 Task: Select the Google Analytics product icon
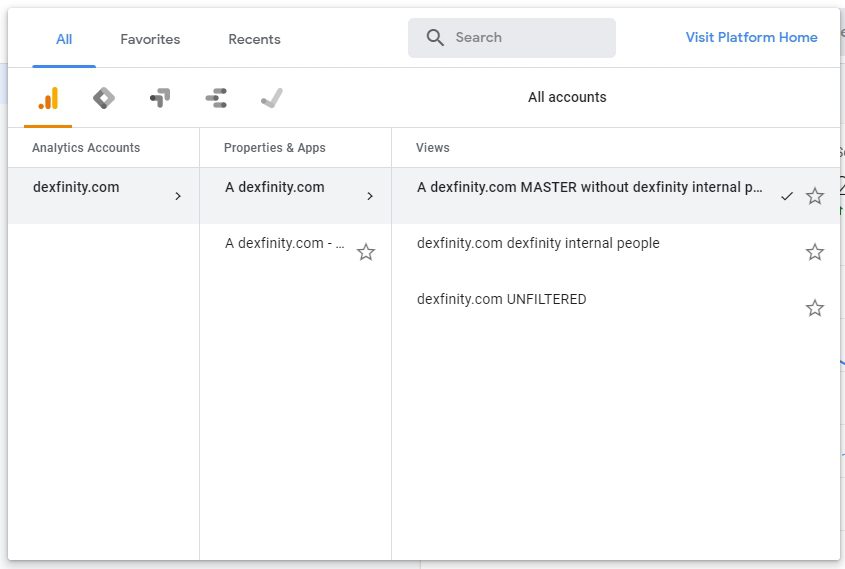tap(48, 98)
